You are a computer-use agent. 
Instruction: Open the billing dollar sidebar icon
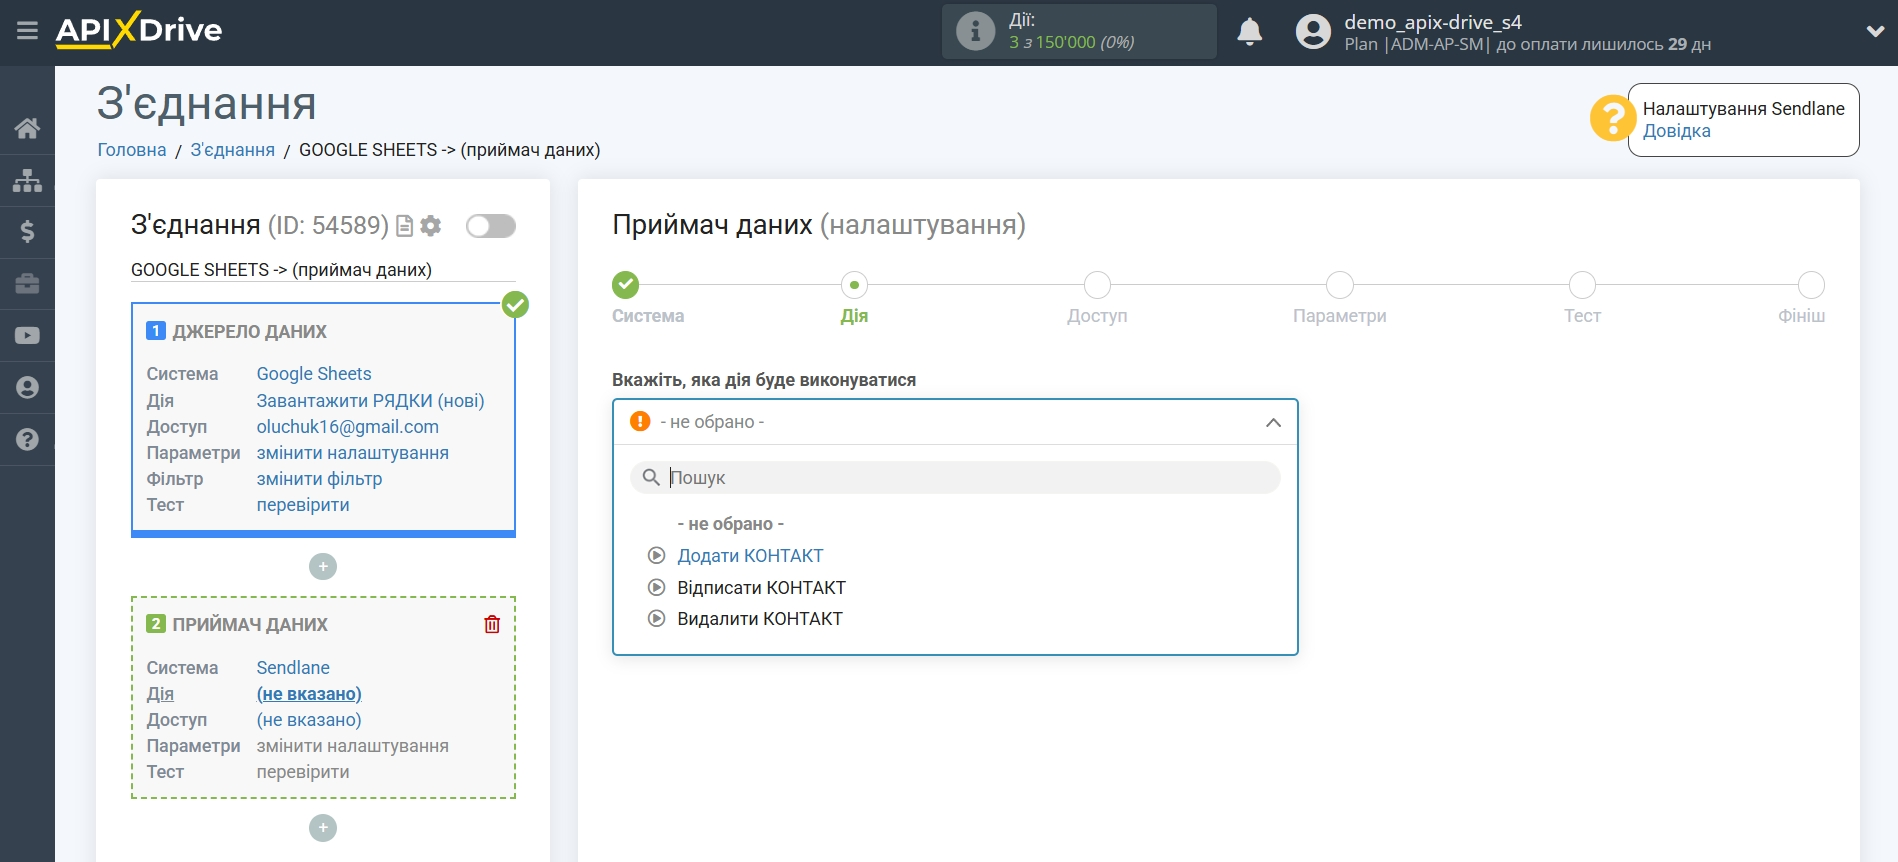[x=27, y=232]
